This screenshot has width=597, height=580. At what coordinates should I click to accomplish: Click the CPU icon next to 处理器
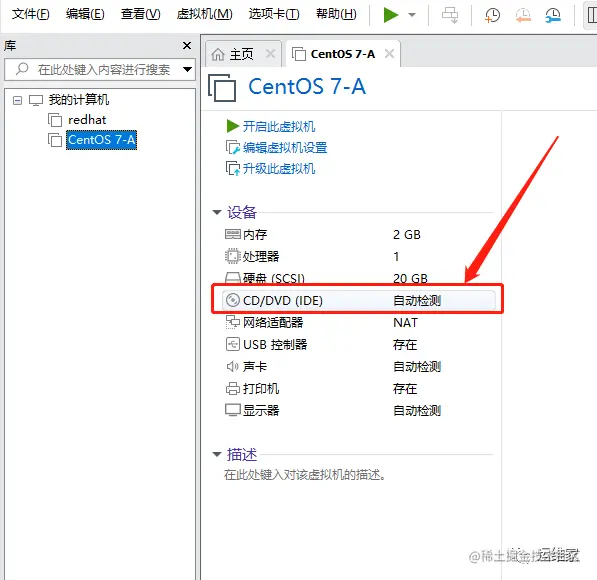point(233,256)
